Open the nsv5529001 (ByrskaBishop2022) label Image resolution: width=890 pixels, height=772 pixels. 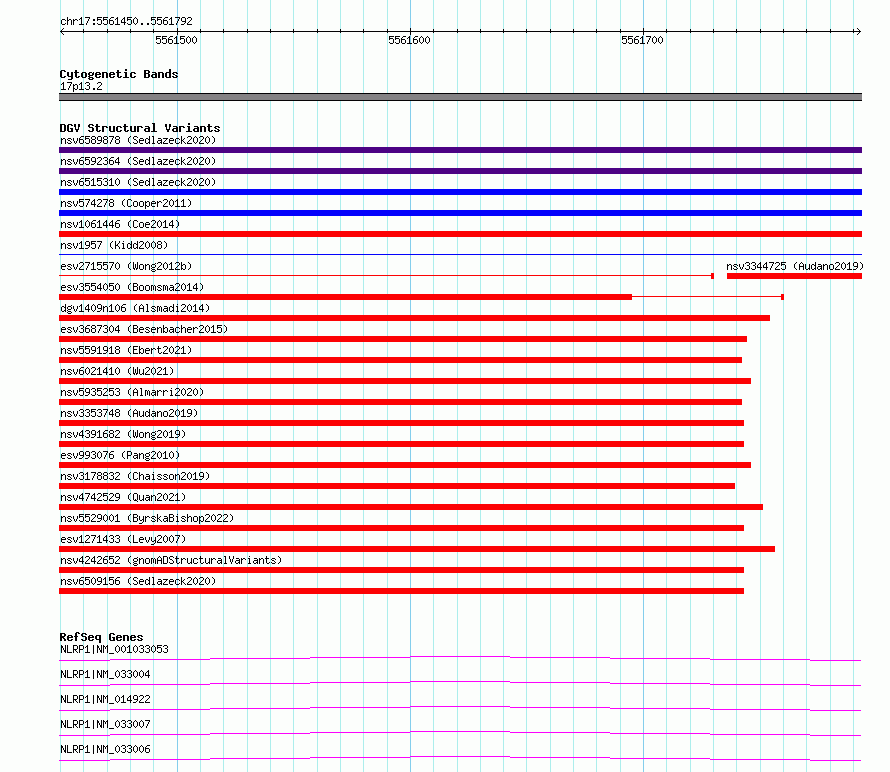tap(147, 518)
